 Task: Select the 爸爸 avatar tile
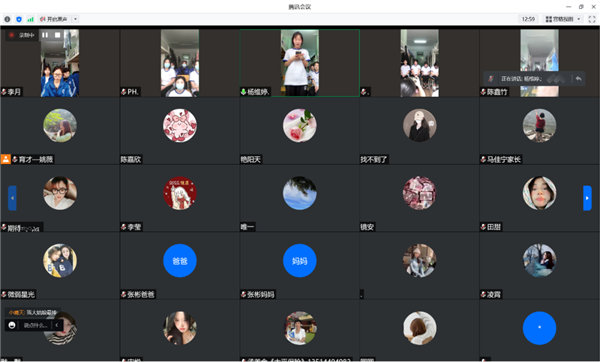point(179,261)
